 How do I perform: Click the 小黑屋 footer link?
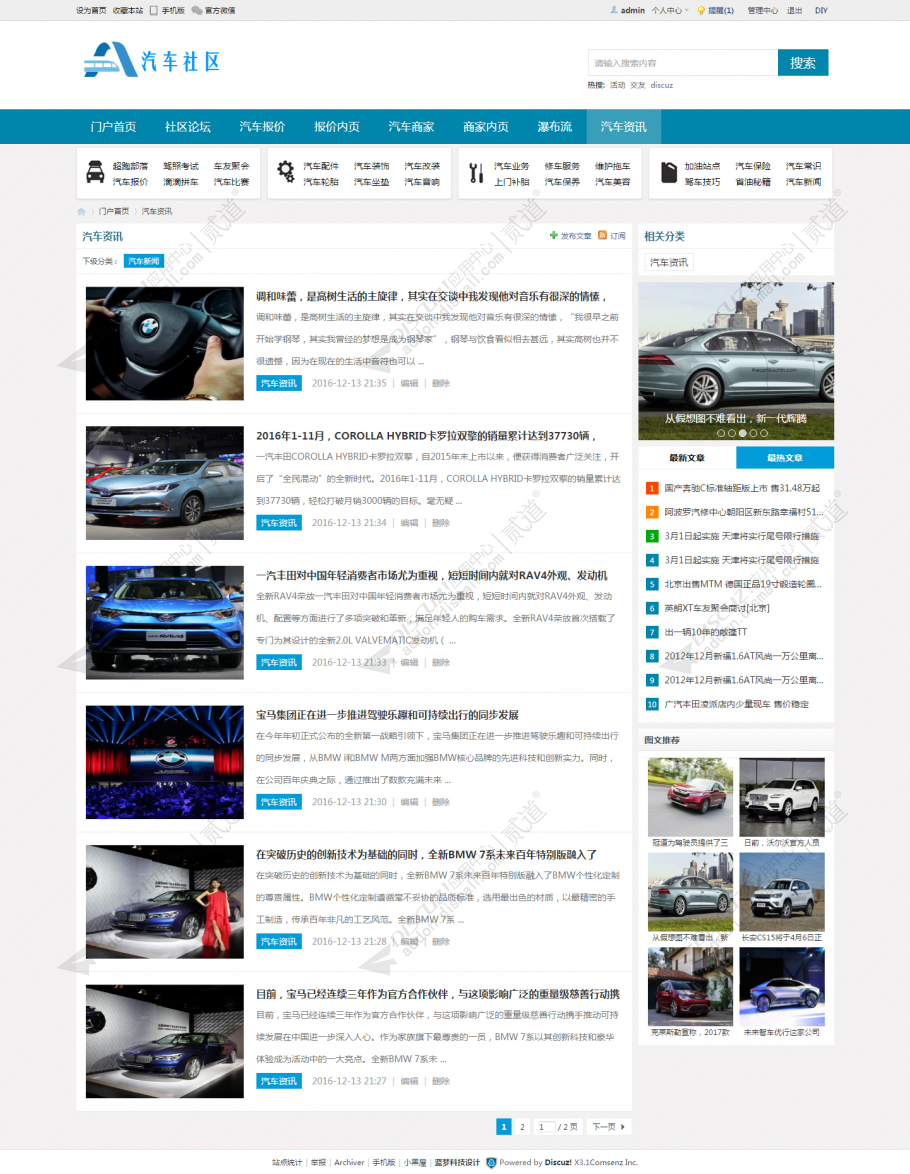[x=415, y=1163]
